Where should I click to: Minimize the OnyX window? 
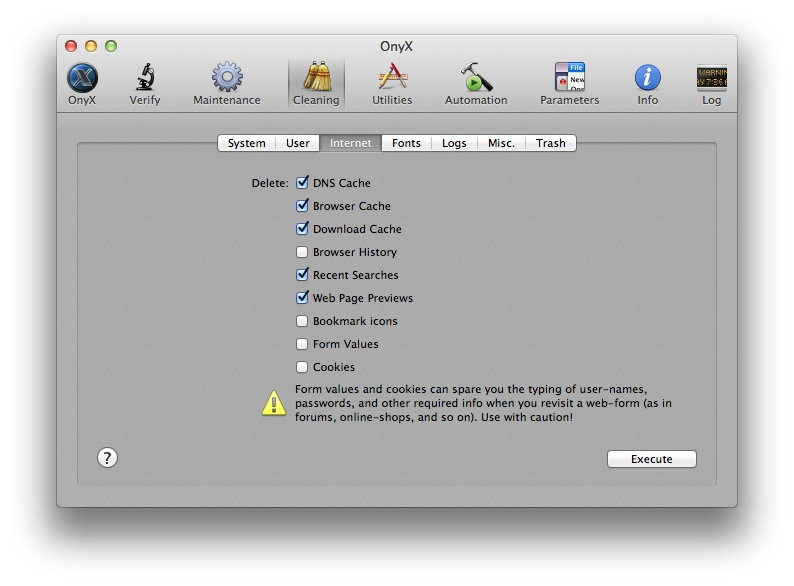point(91,46)
